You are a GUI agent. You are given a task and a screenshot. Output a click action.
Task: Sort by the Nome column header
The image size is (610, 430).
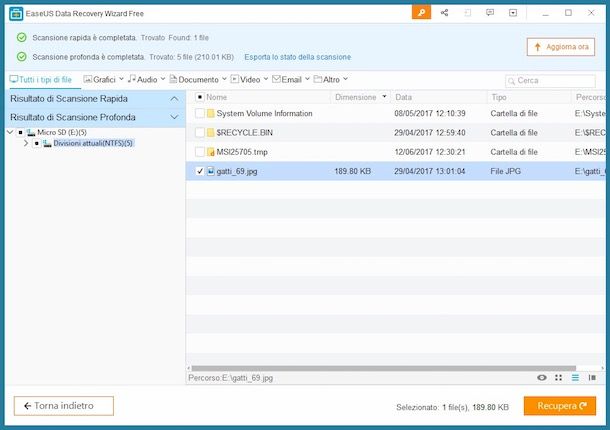click(x=217, y=97)
